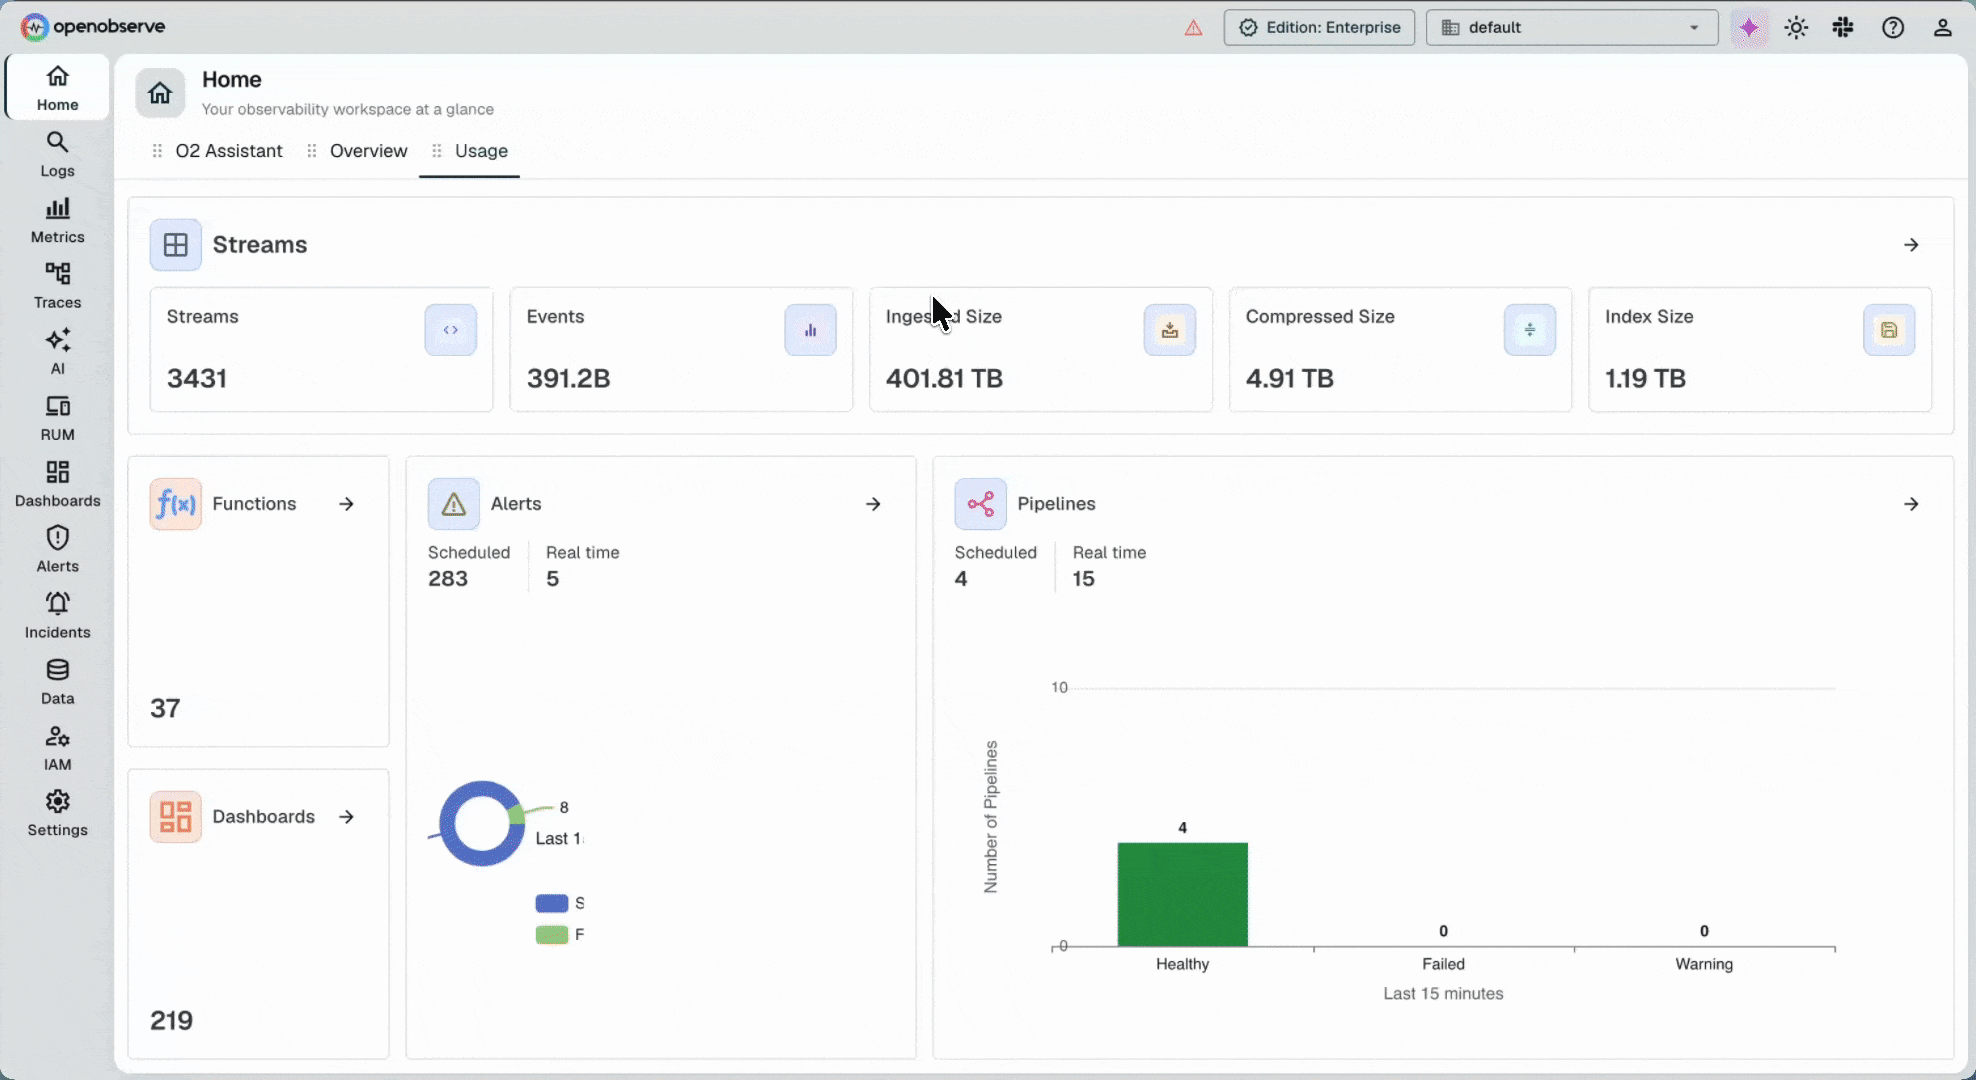Open Streams section via arrow
This screenshot has height=1080, width=1976.
(x=1911, y=245)
